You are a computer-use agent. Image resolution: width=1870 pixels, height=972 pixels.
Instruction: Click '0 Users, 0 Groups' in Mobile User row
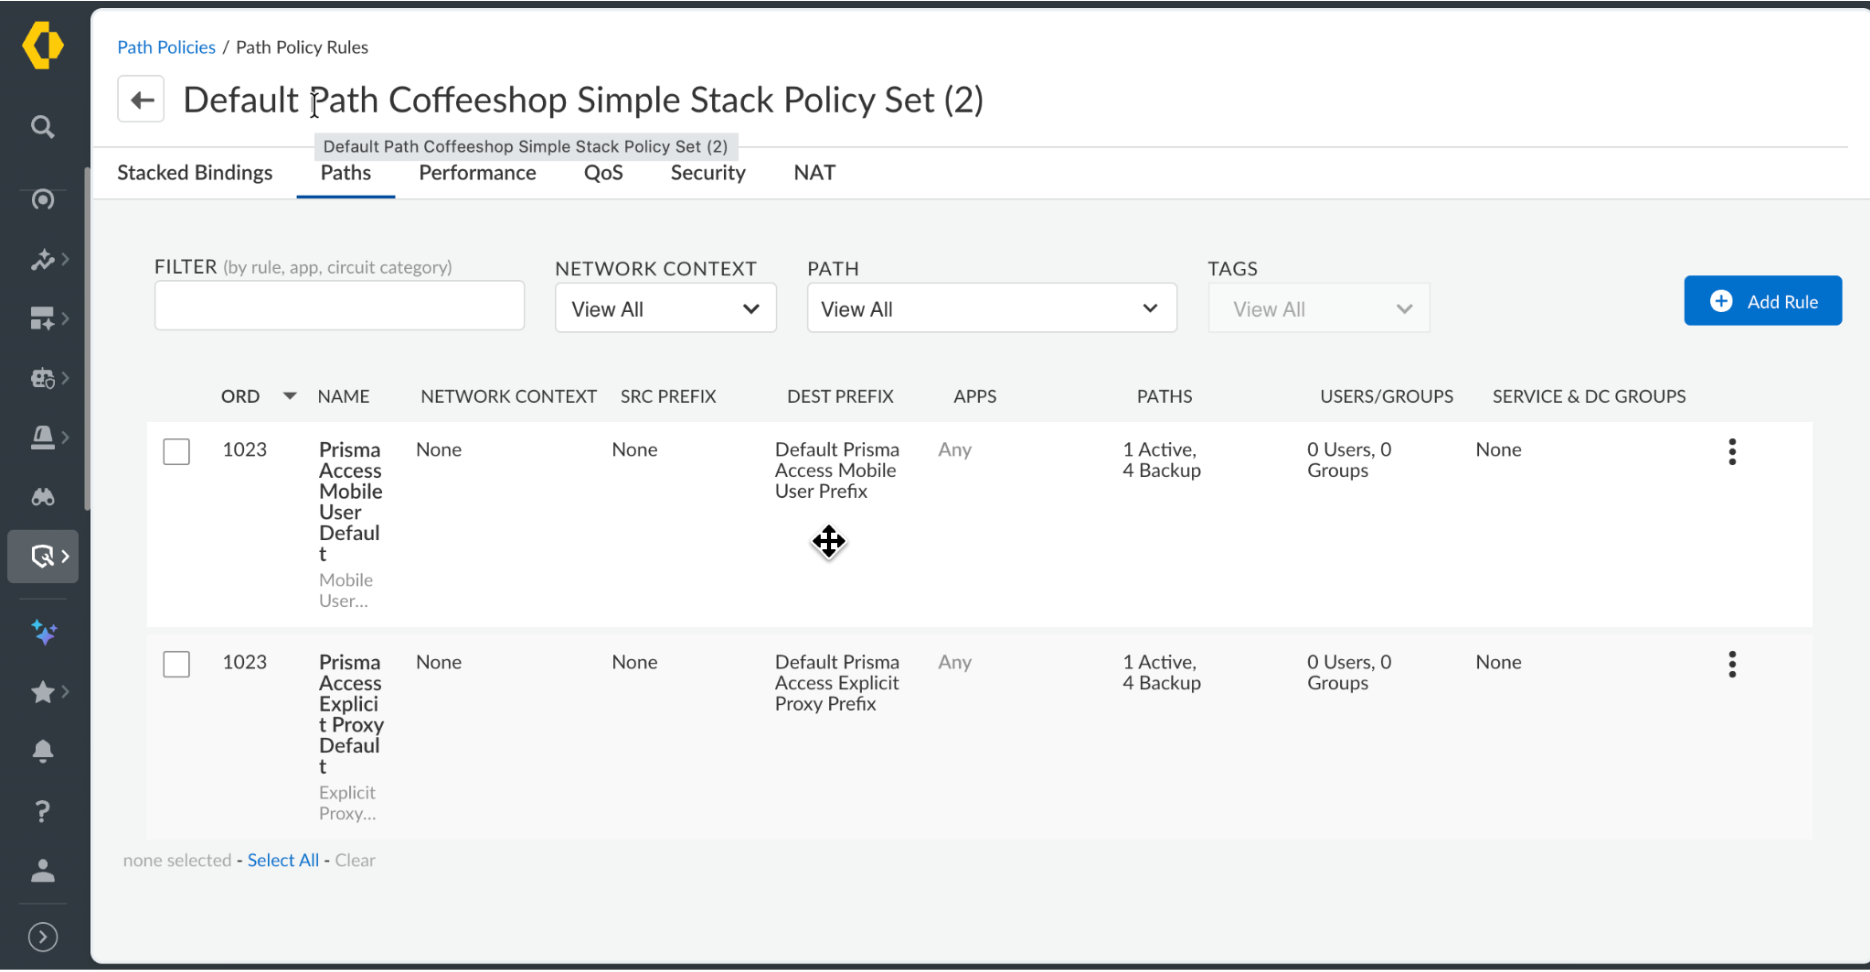(x=1349, y=460)
